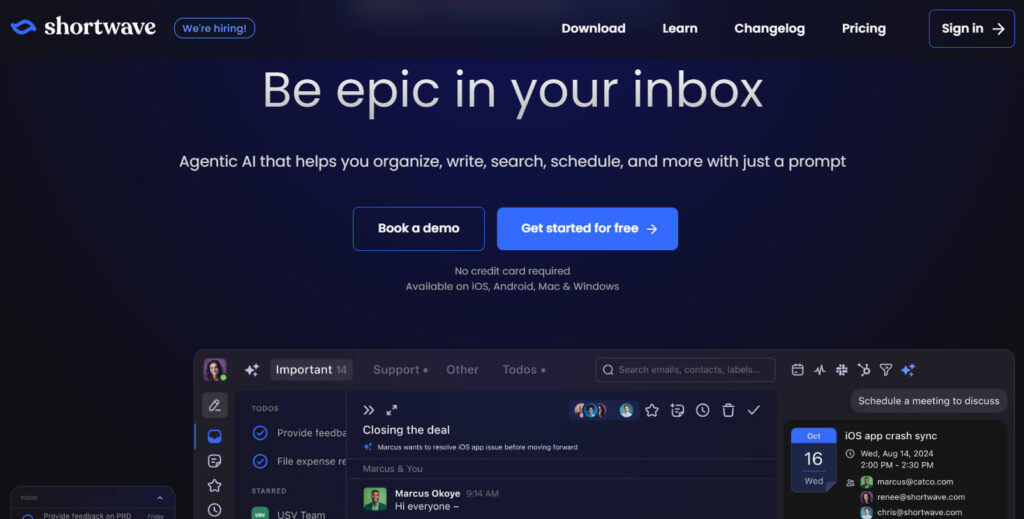Switch to the Support tab
The image size is (1024, 519).
tap(400, 370)
